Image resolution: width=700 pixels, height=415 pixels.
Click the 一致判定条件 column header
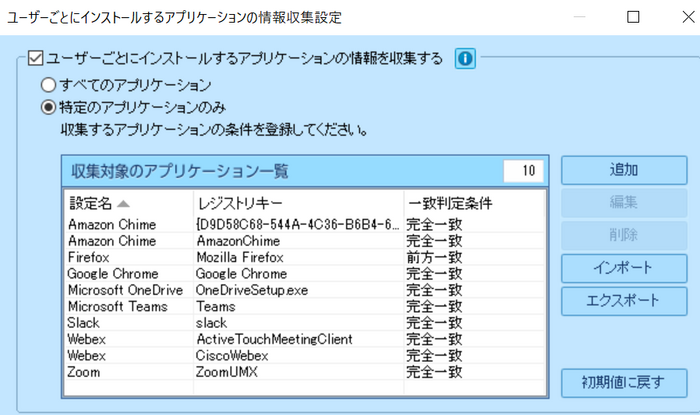coord(474,203)
